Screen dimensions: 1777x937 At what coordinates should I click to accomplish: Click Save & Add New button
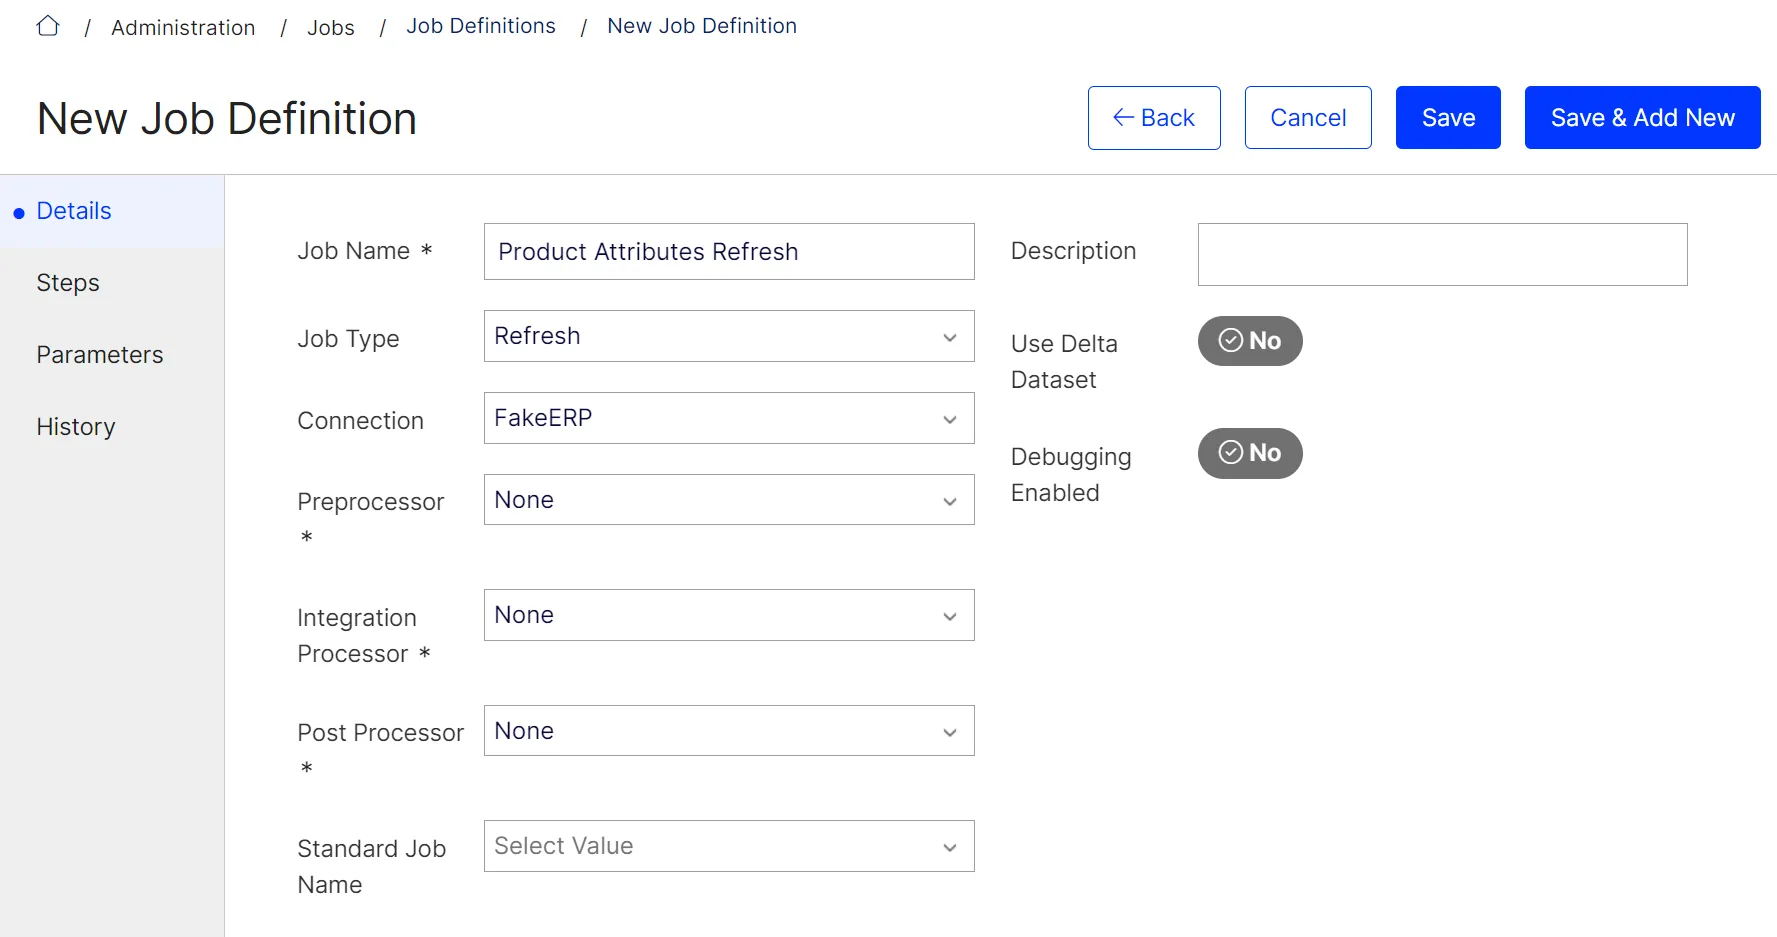click(1642, 118)
